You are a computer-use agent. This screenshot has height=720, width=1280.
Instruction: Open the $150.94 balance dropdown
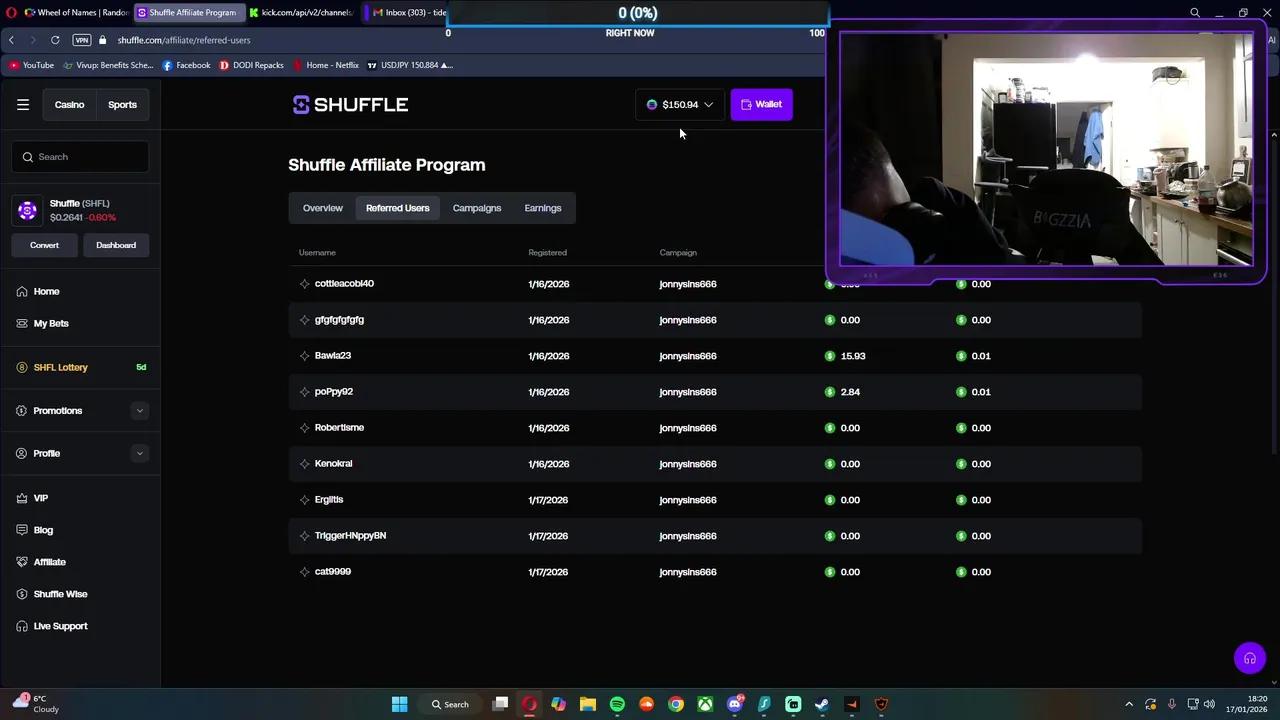[x=680, y=104]
